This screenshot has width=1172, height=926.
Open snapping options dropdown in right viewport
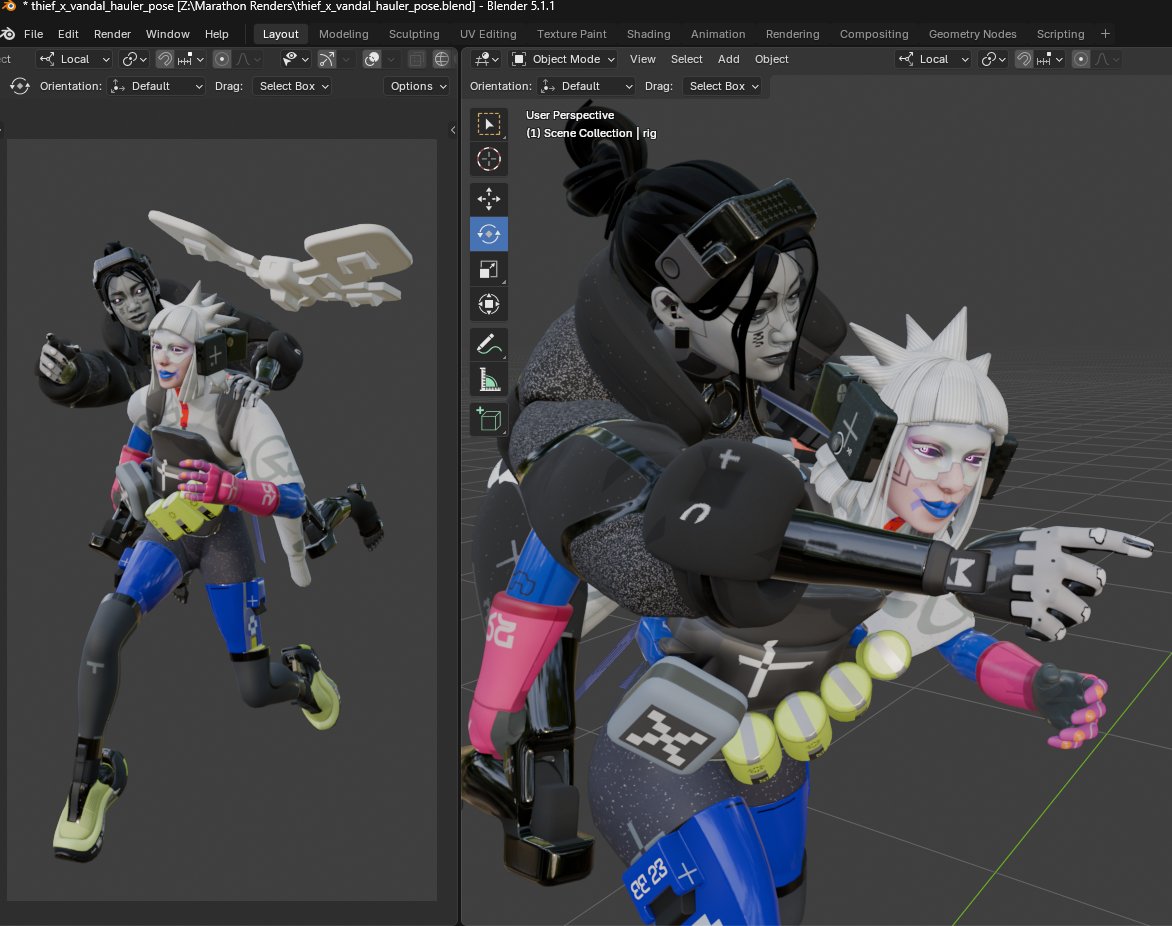coord(1050,59)
